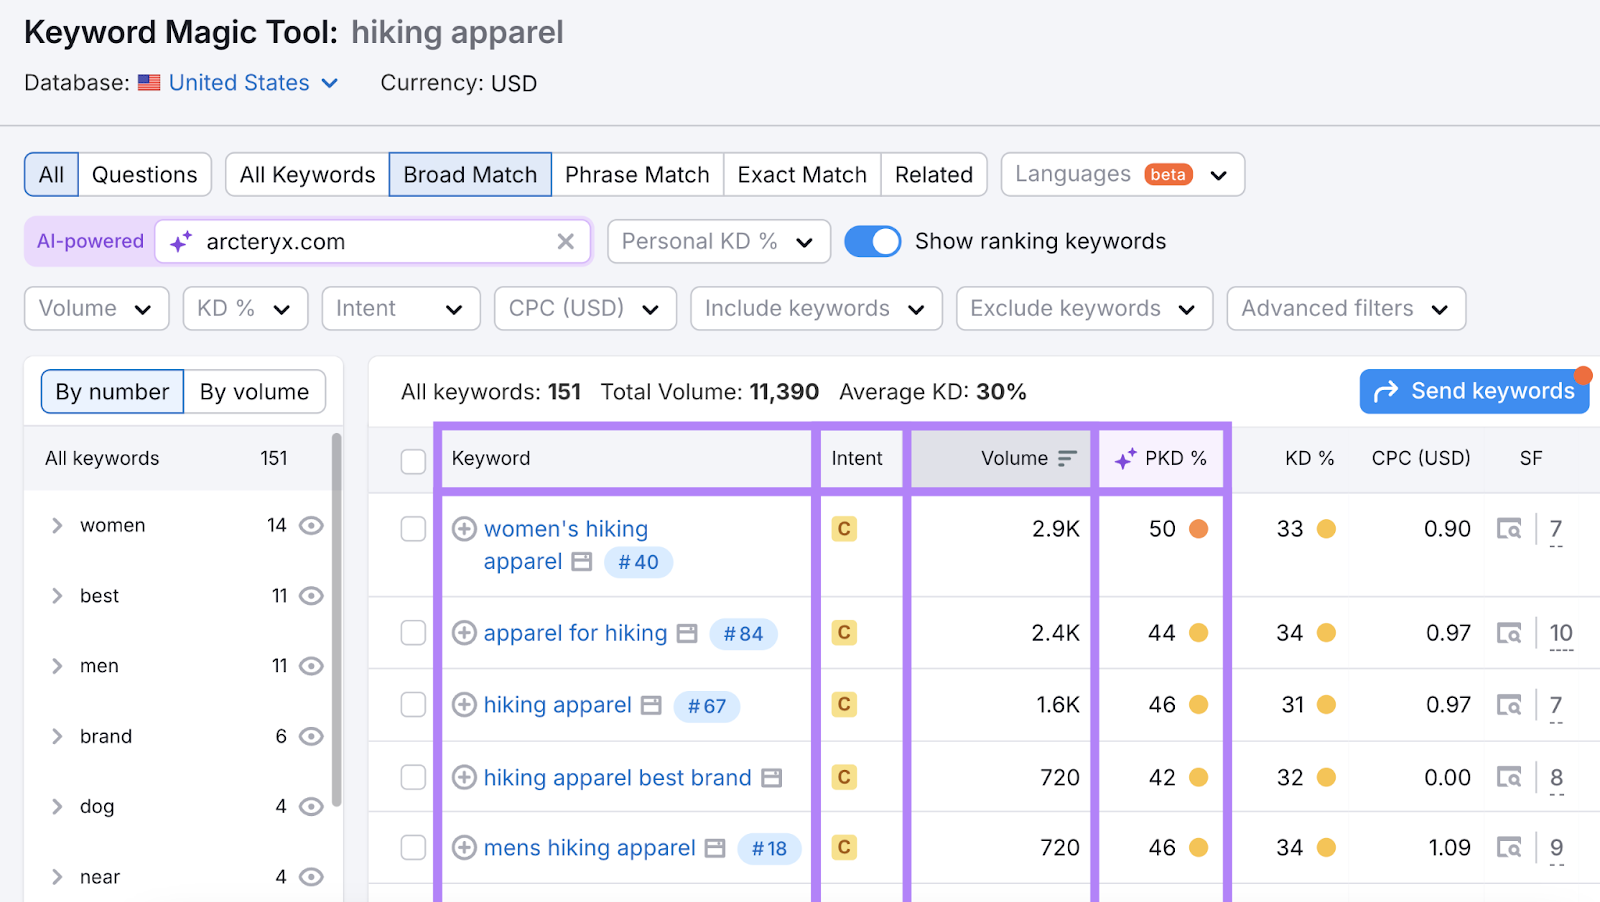Screen dimensions: 1600x902
Task: Hide the brand keyword group with eye icon
Action: (311, 736)
